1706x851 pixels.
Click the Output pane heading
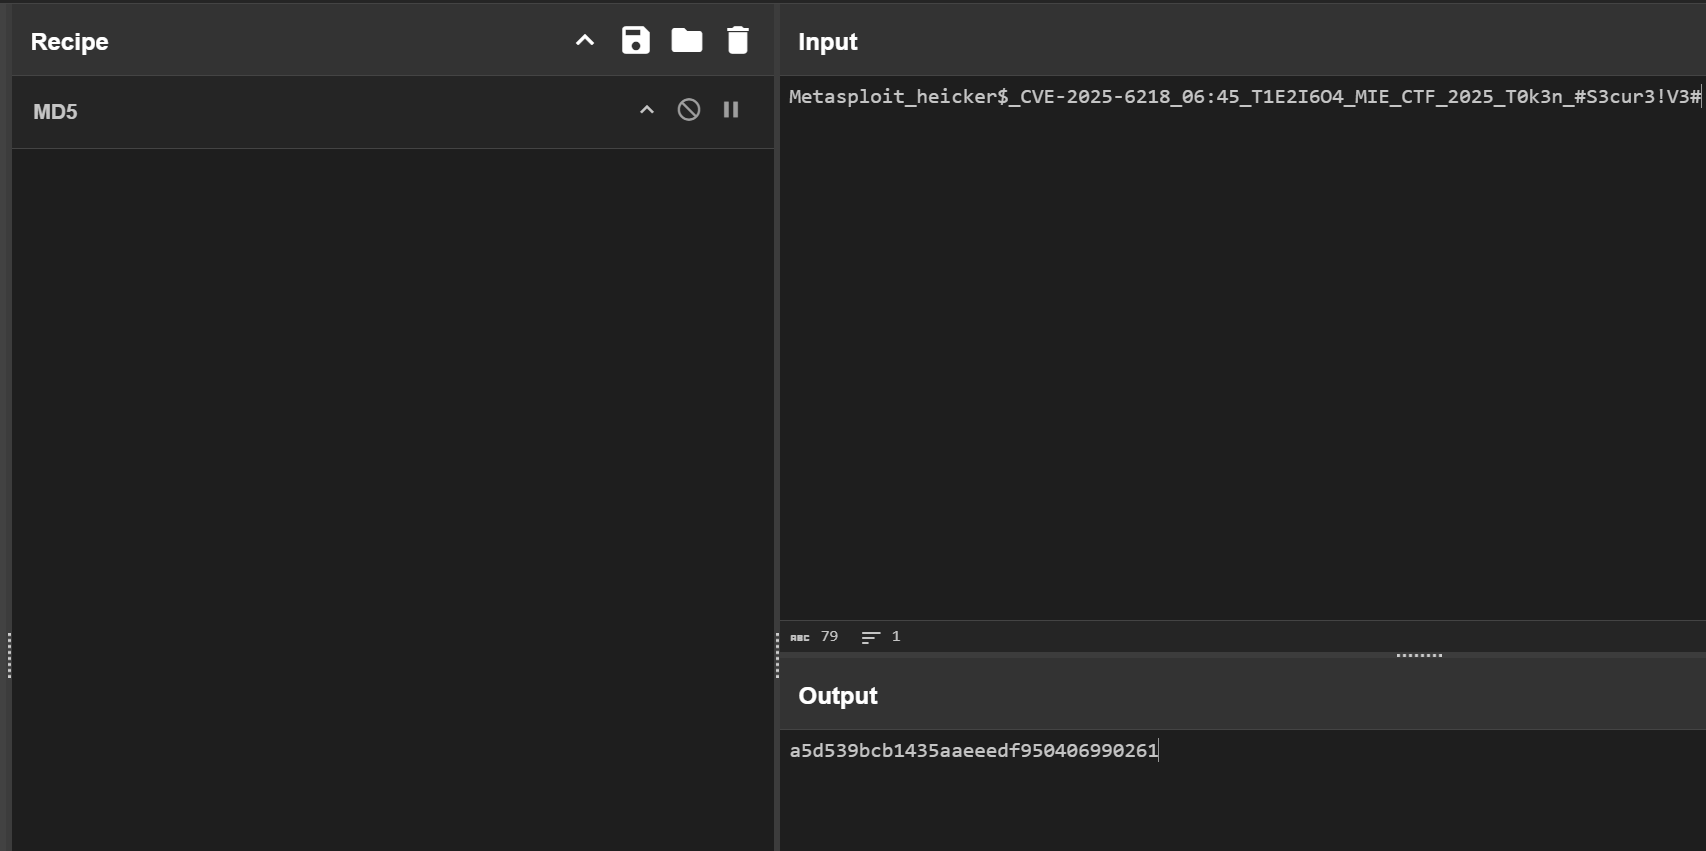click(838, 696)
